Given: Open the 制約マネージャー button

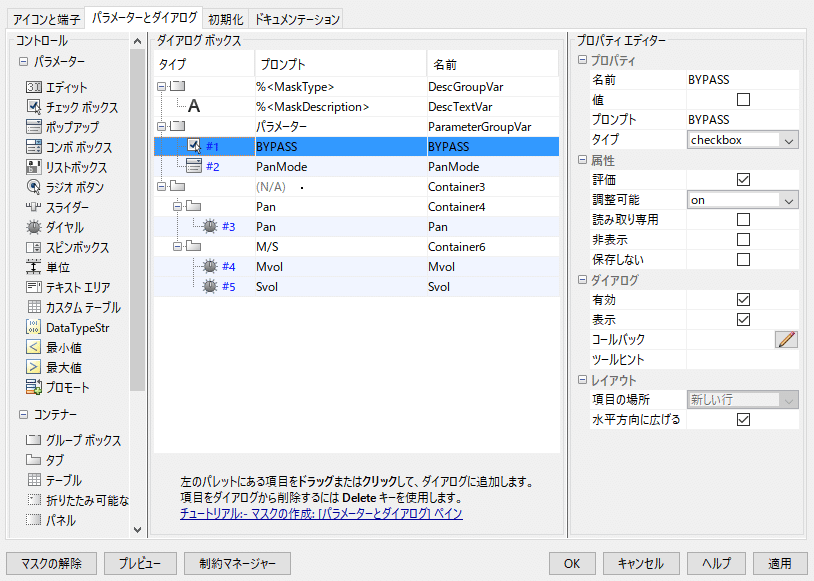Looking at the screenshot, I should [x=237, y=563].
